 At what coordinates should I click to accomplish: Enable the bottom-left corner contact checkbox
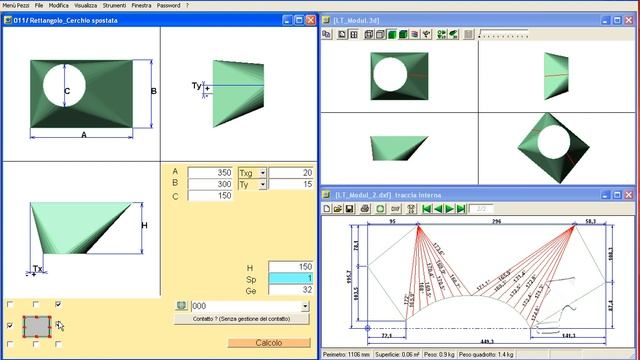pyautogui.click(x=10, y=344)
